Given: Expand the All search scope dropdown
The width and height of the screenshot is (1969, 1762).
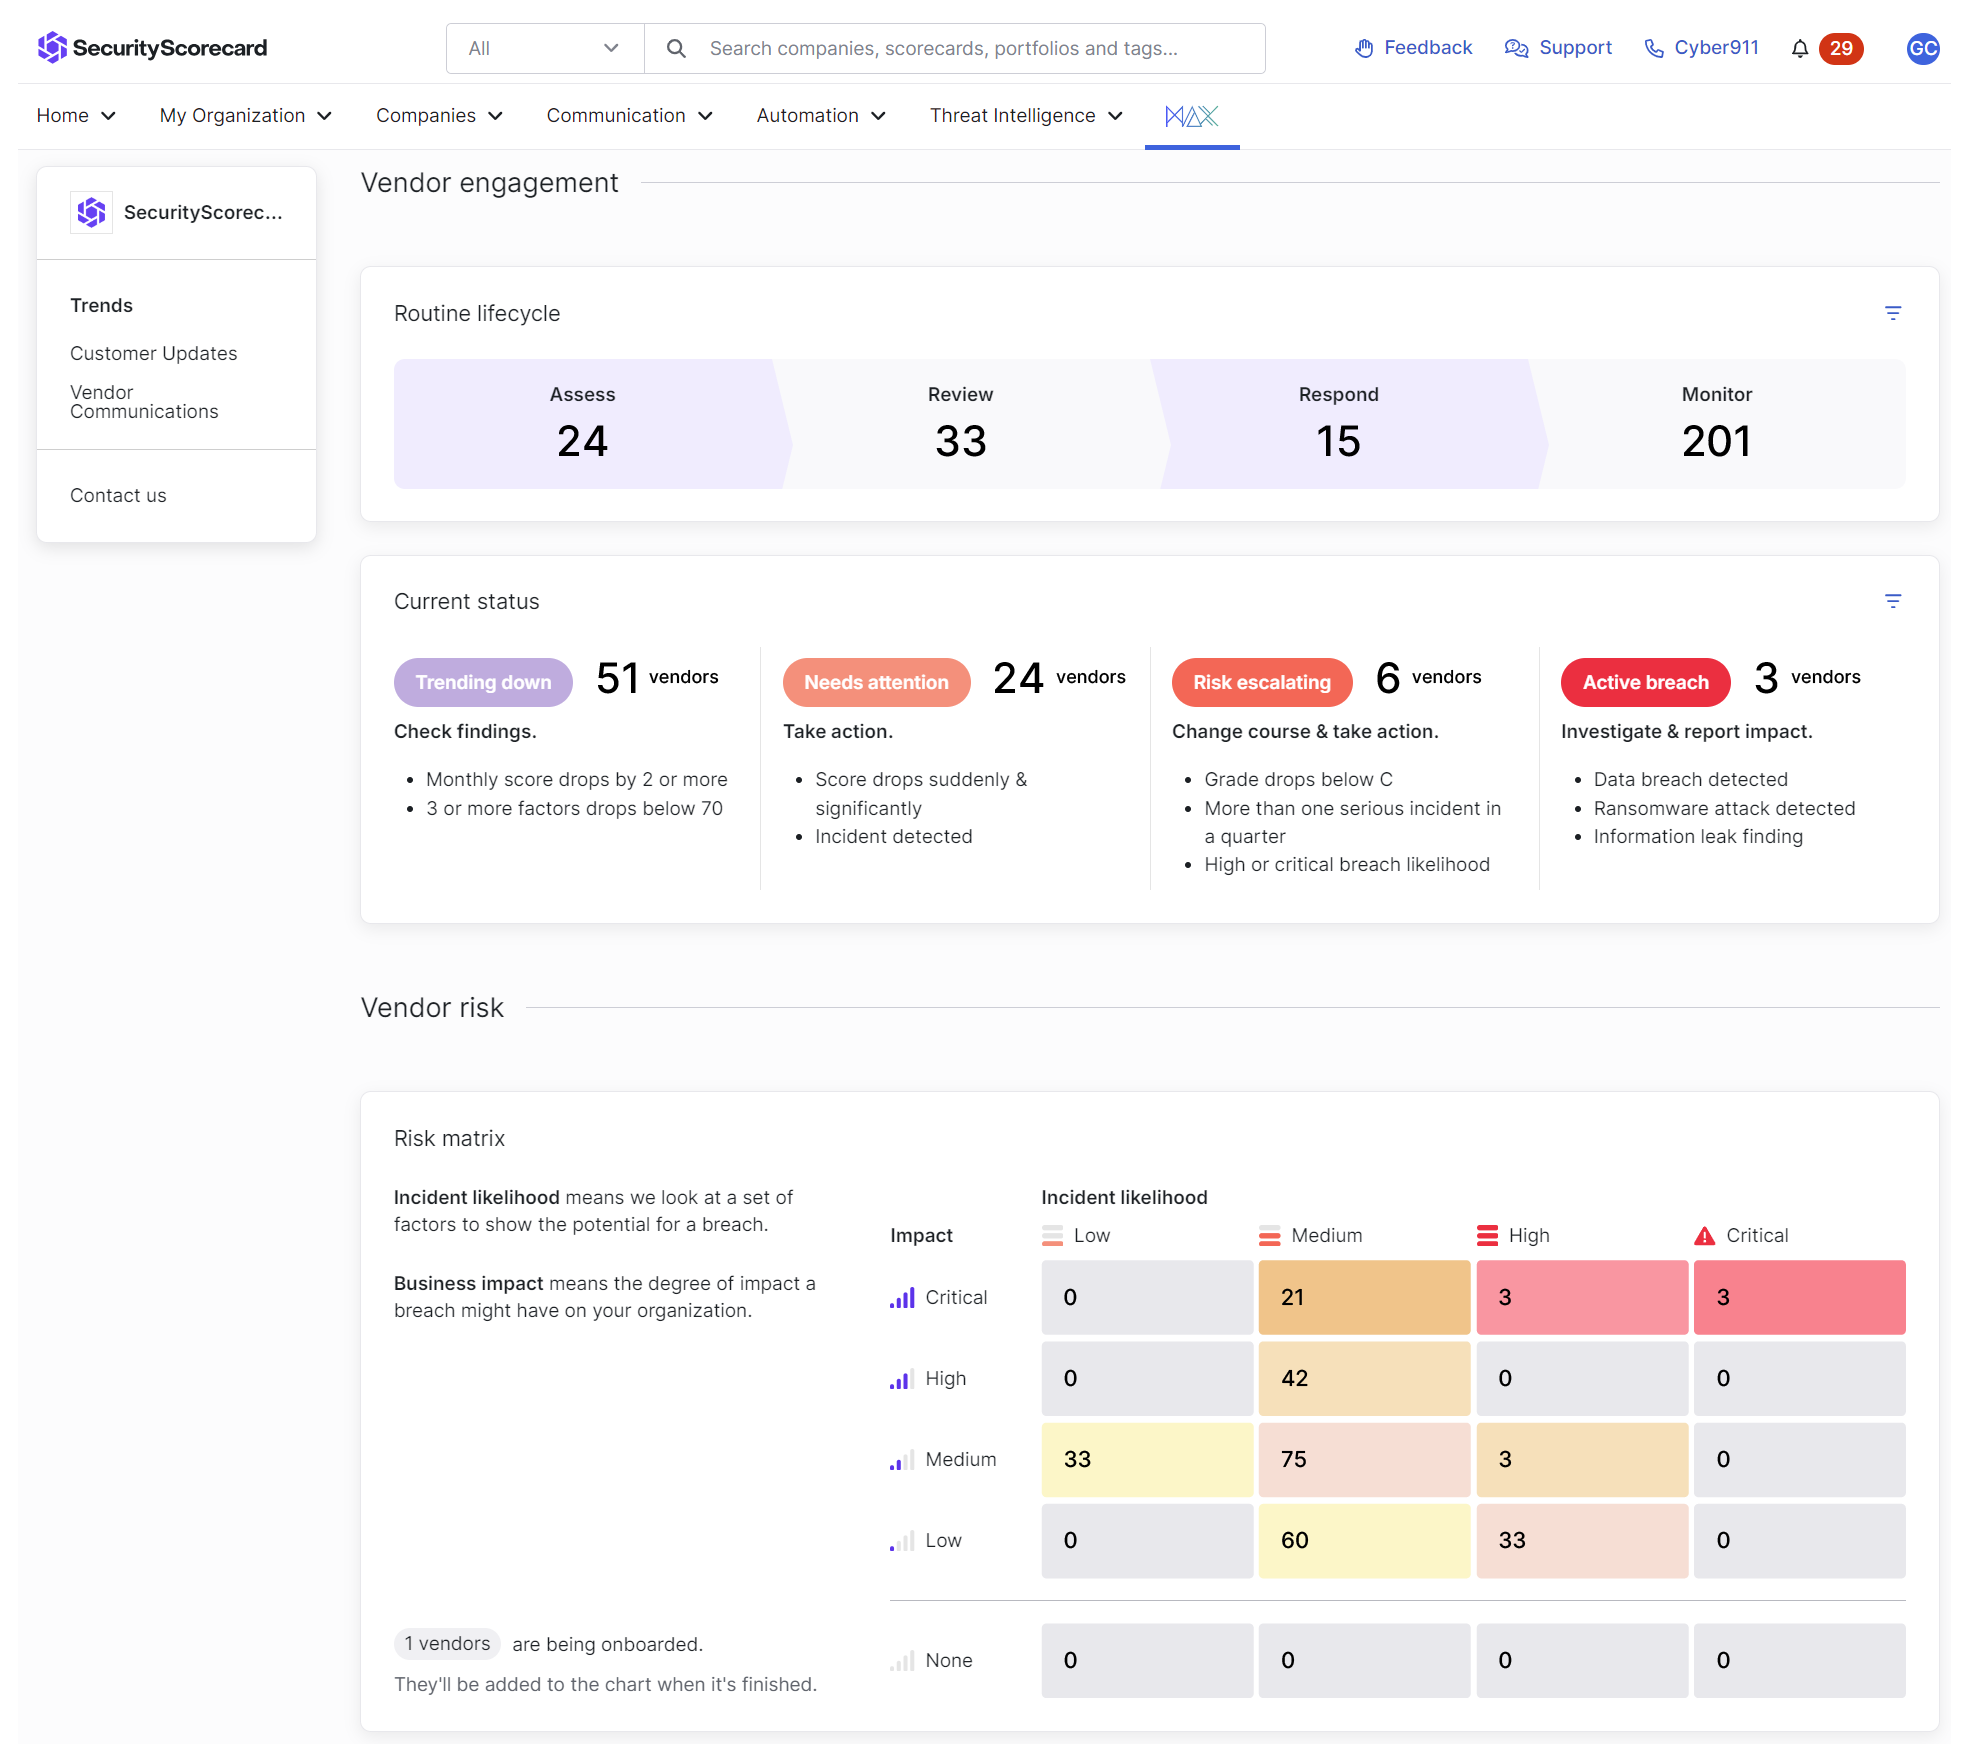Looking at the screenshot, I should [545, 48].
